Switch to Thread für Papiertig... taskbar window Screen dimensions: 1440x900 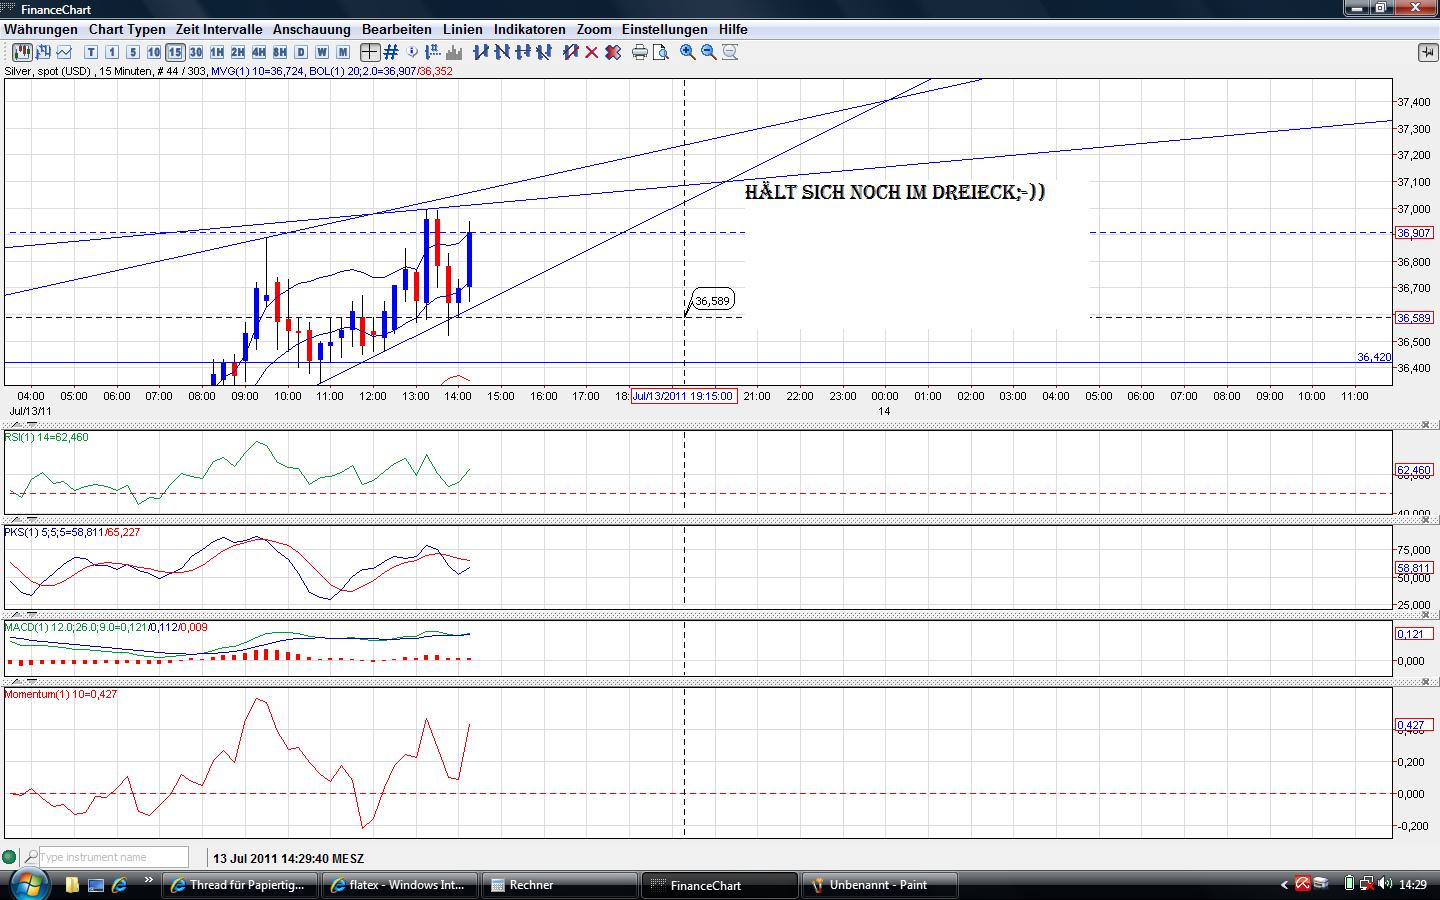click(239, 885)
